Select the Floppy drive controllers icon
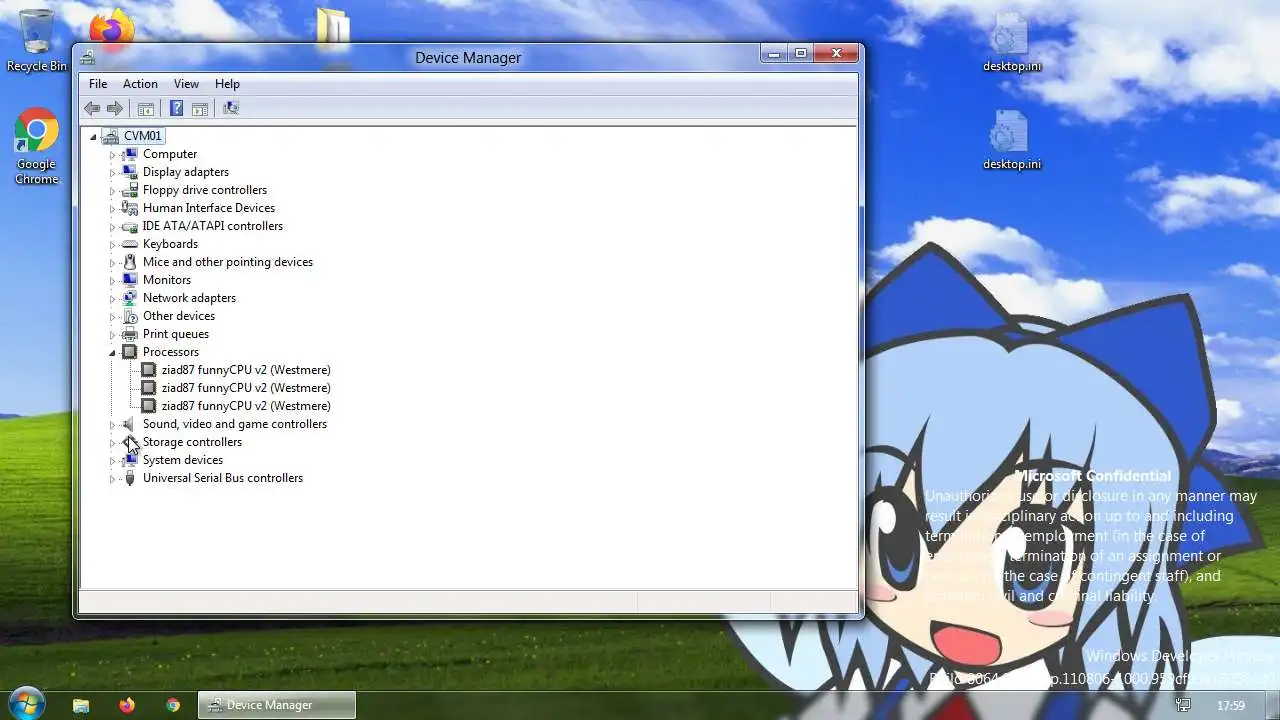This screenshot has width=1280, height=720. (x=129, y=190)
